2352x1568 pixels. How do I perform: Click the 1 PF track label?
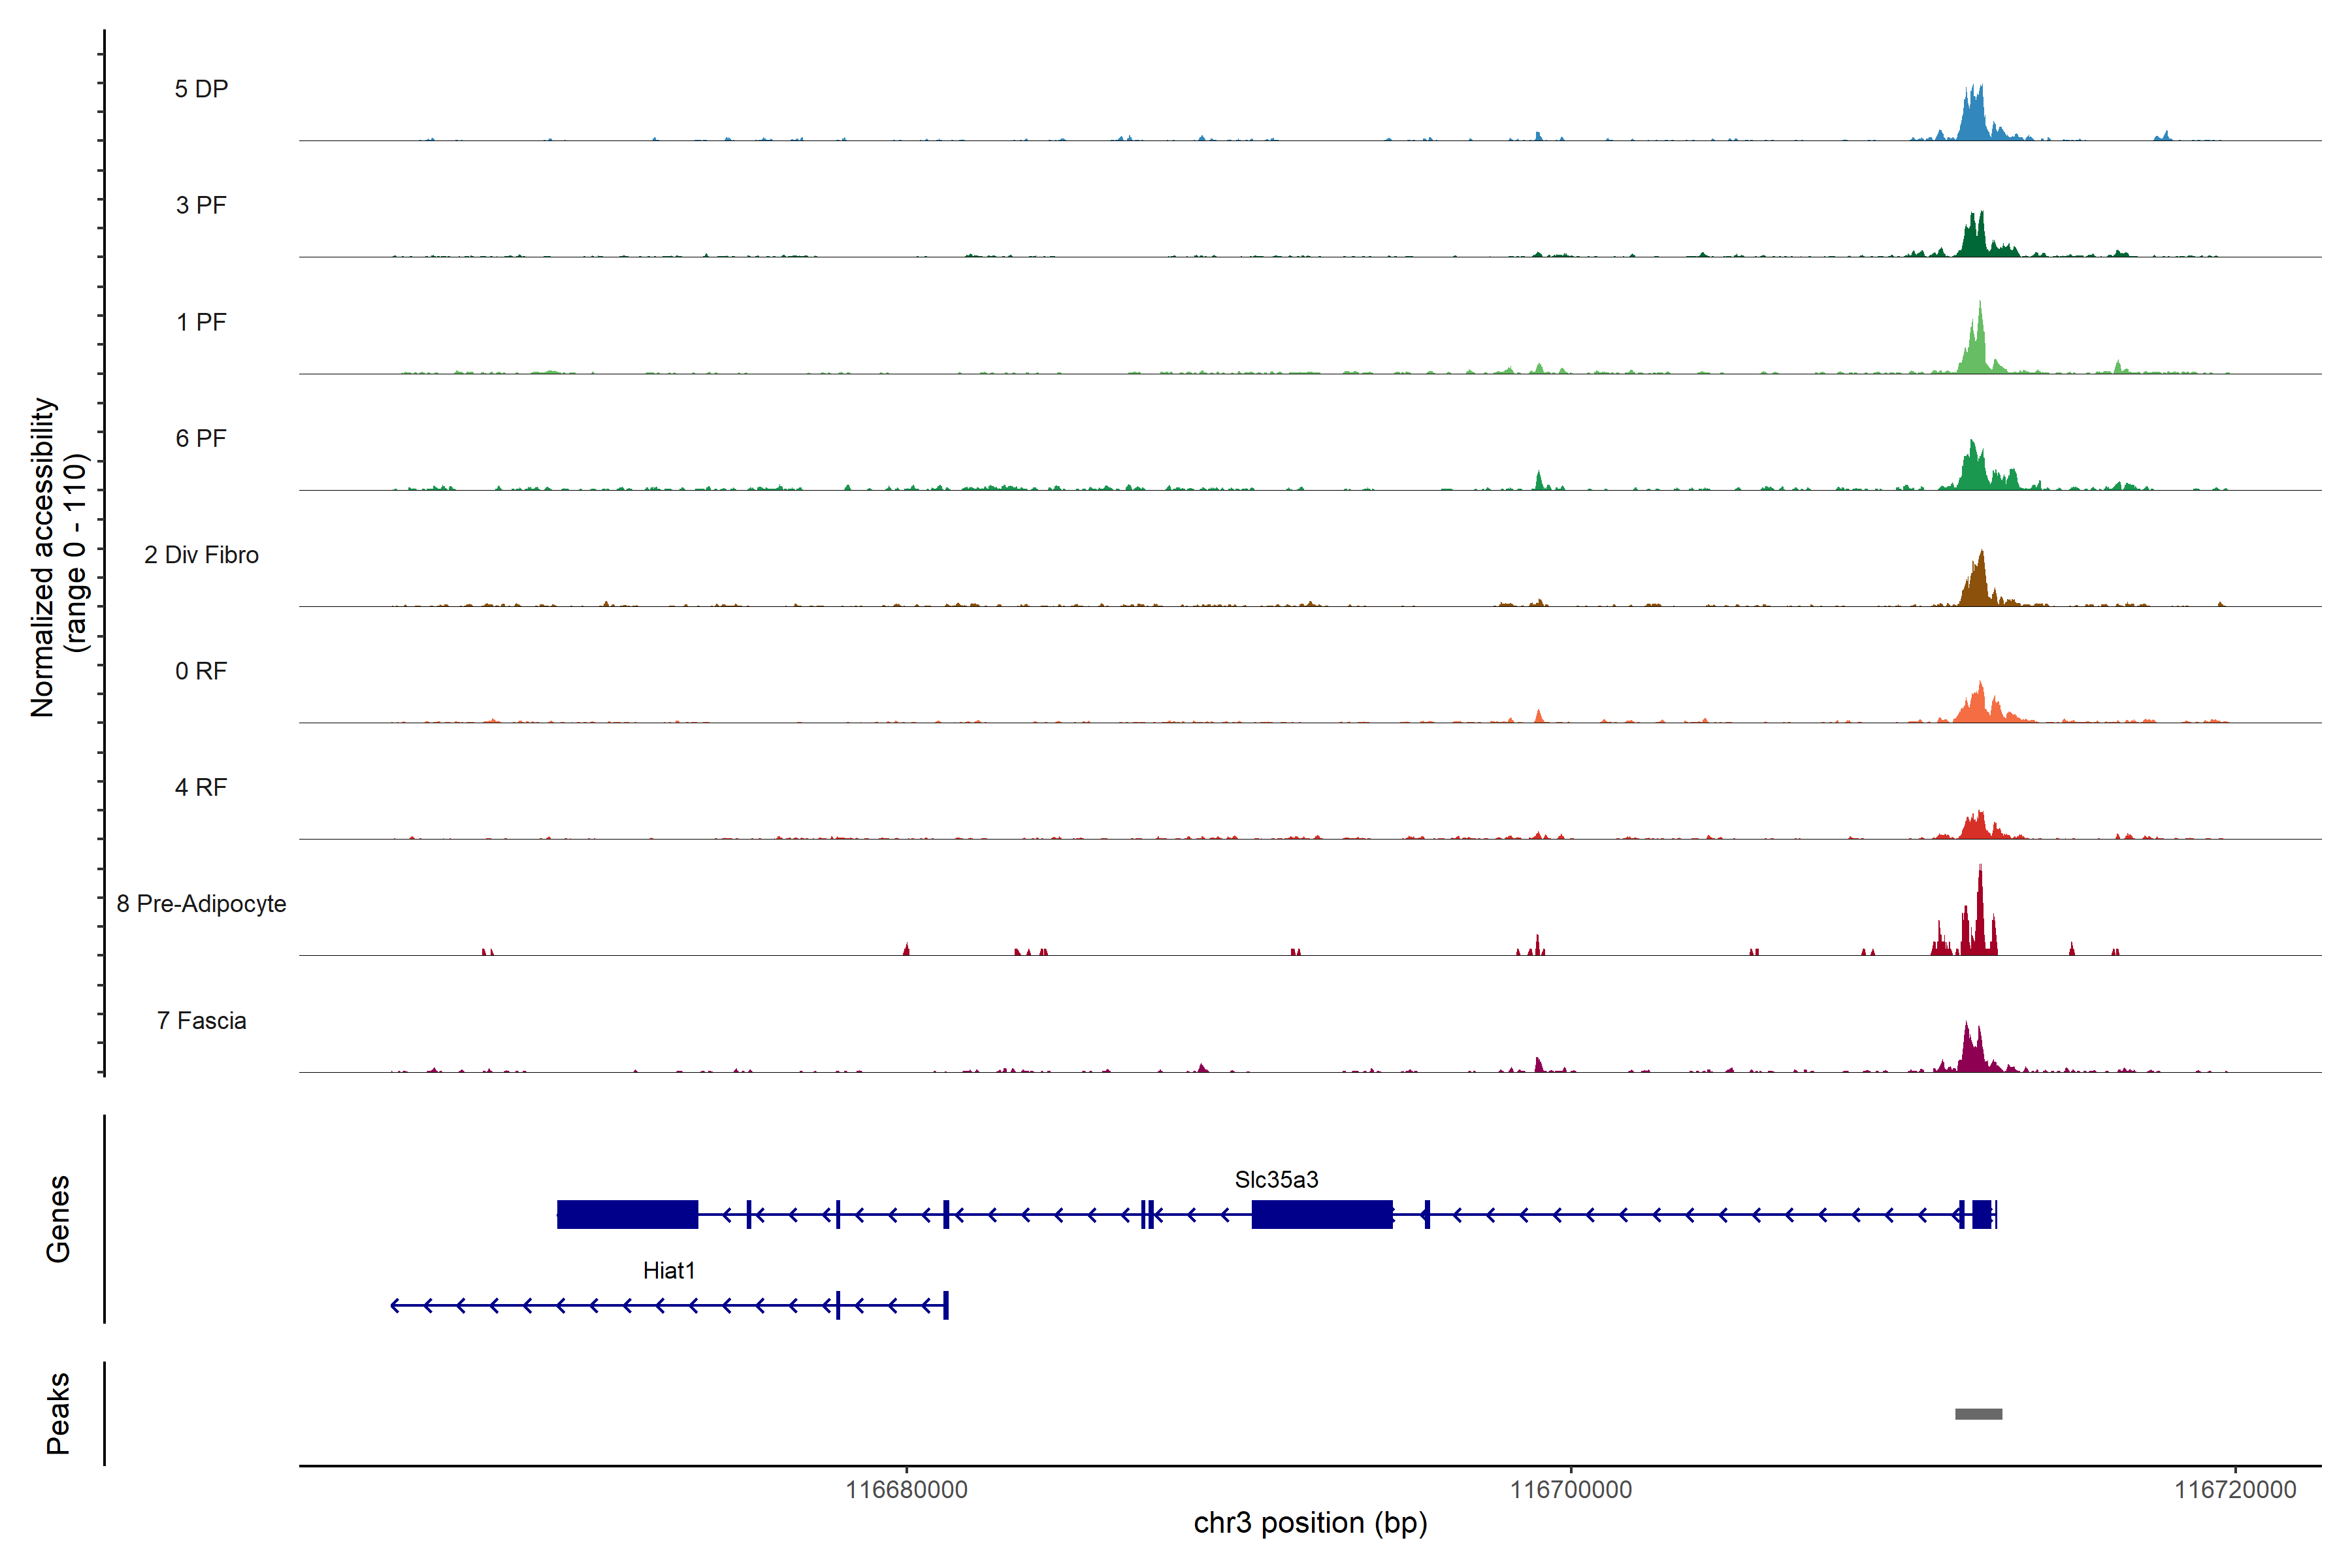(x=201, y=322)
